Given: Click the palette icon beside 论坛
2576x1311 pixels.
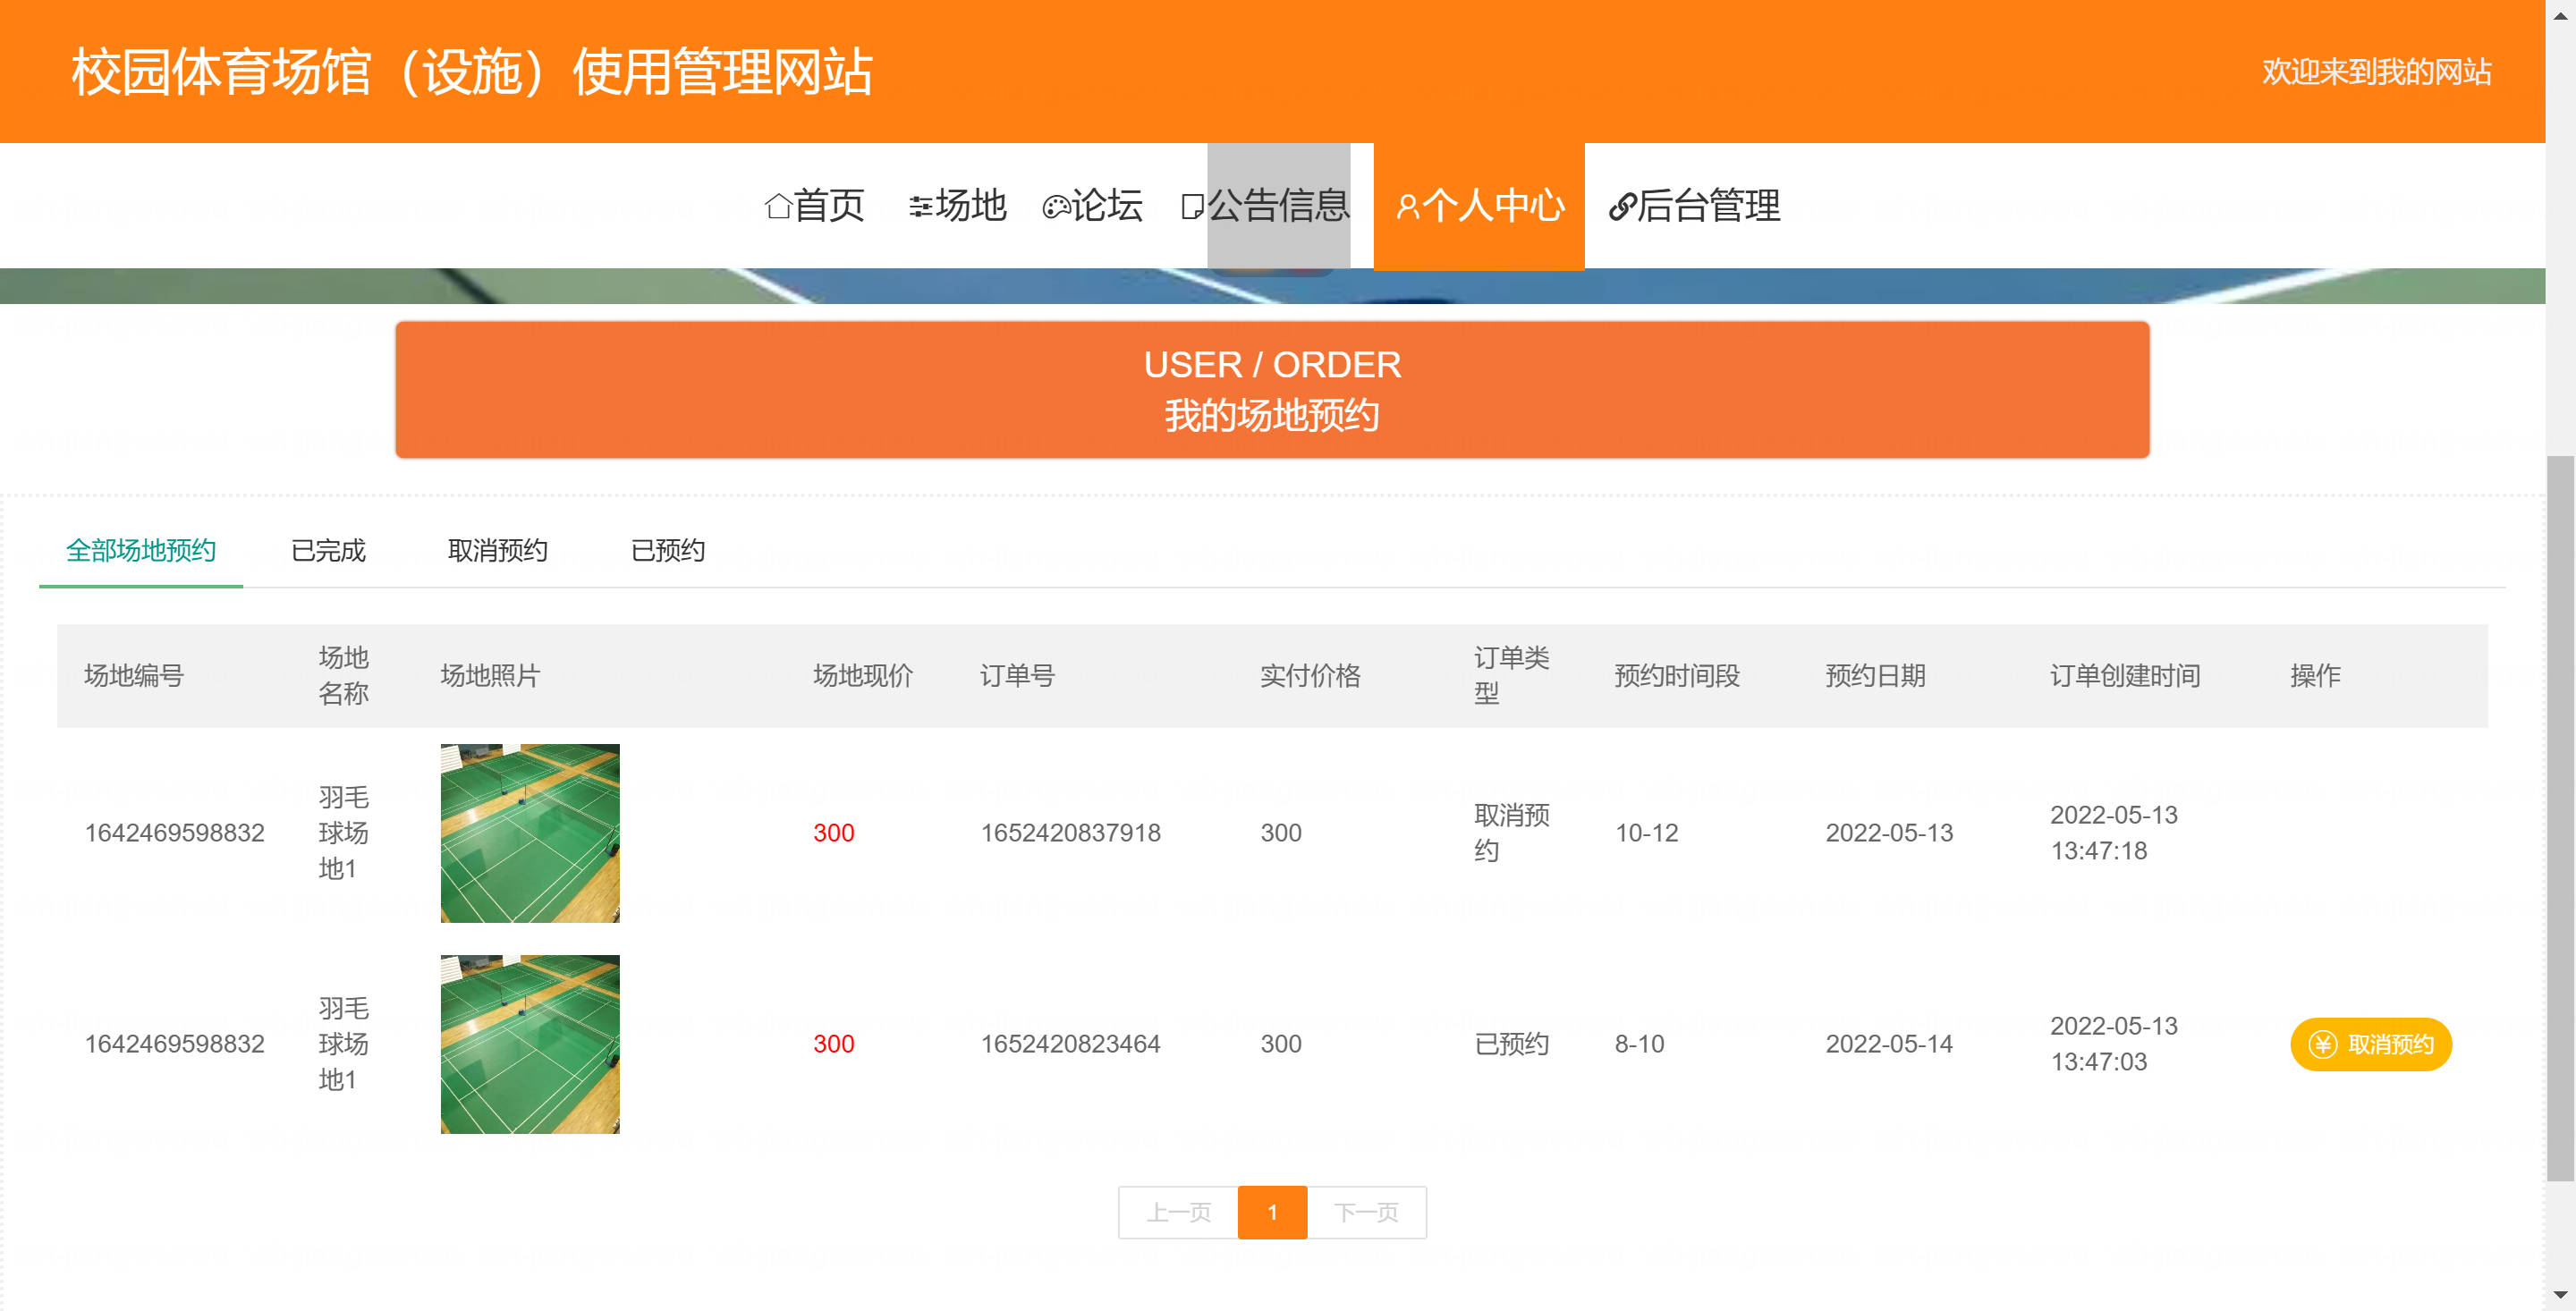Looking at the screenshot, I should pos(1056,206).
